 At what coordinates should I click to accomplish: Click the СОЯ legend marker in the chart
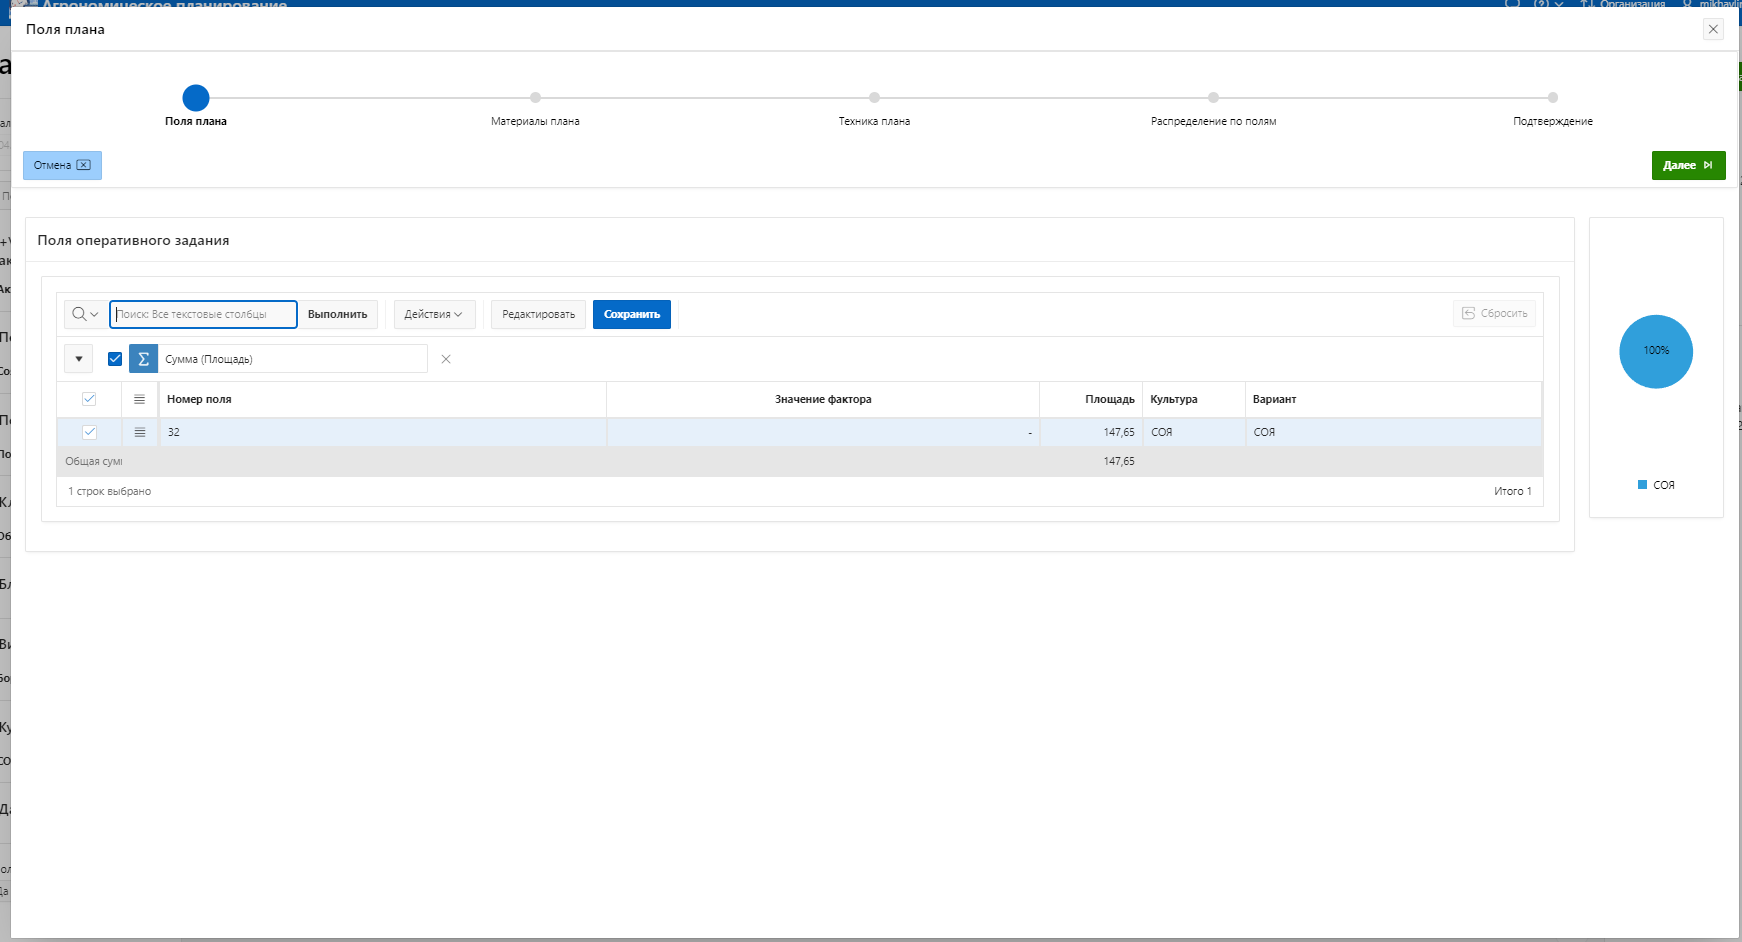[x=1642, y=485]
